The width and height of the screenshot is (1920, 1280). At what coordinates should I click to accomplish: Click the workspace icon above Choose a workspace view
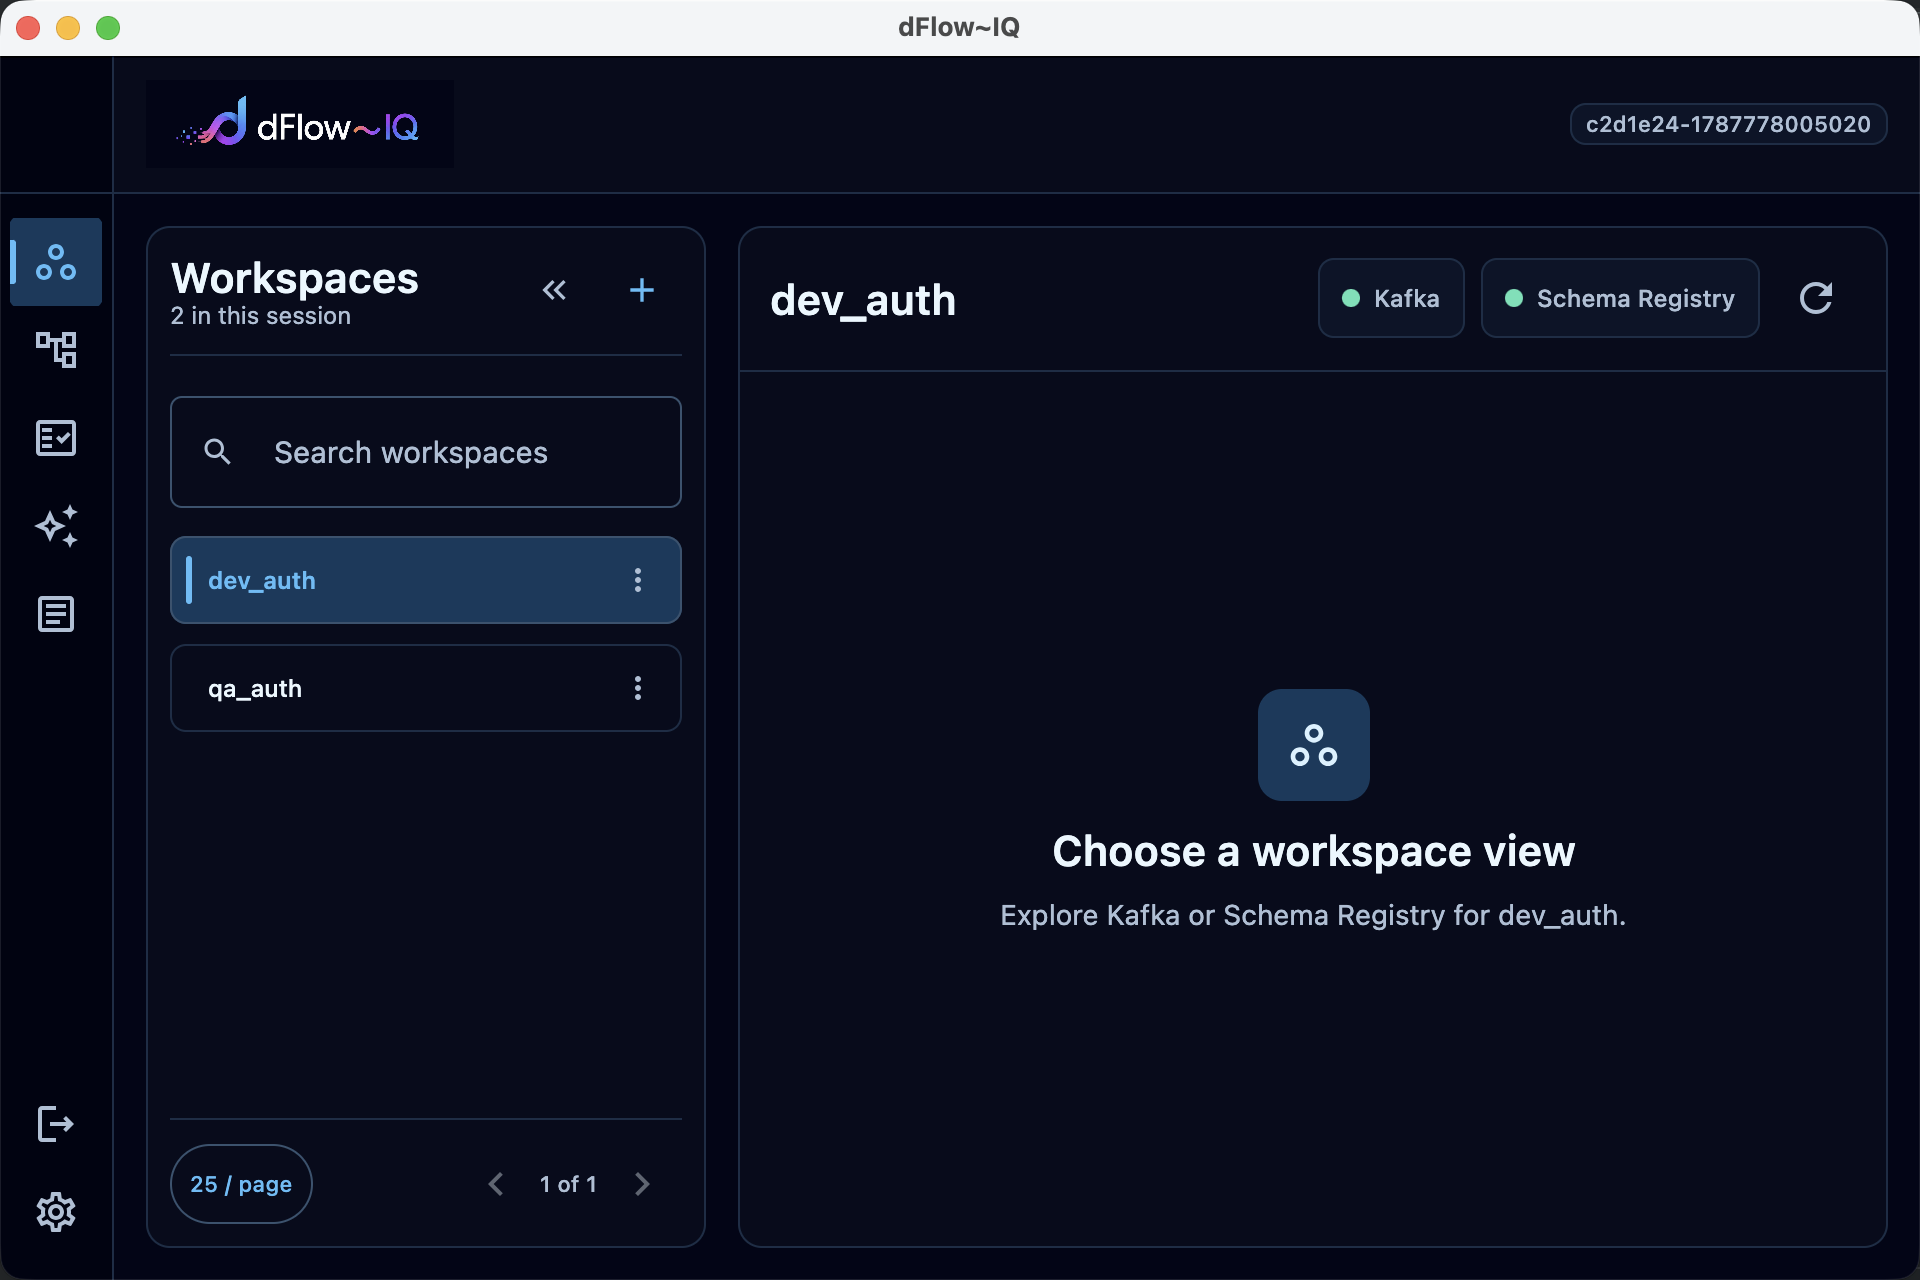1314,745
